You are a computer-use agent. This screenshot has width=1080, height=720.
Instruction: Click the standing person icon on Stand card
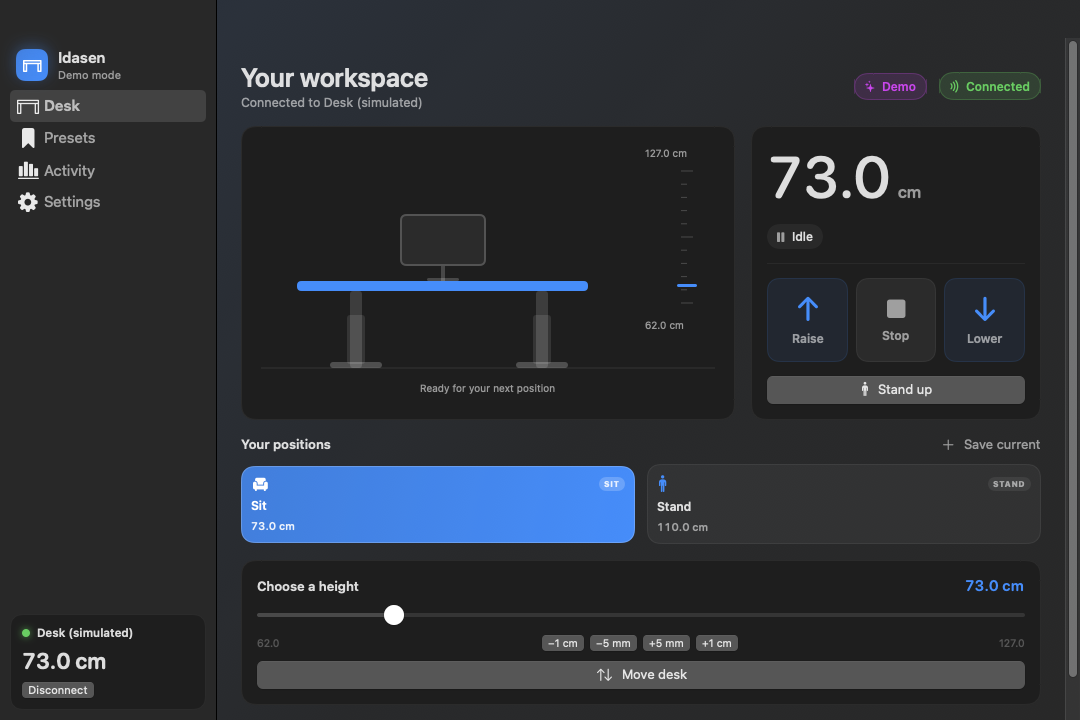663,484
